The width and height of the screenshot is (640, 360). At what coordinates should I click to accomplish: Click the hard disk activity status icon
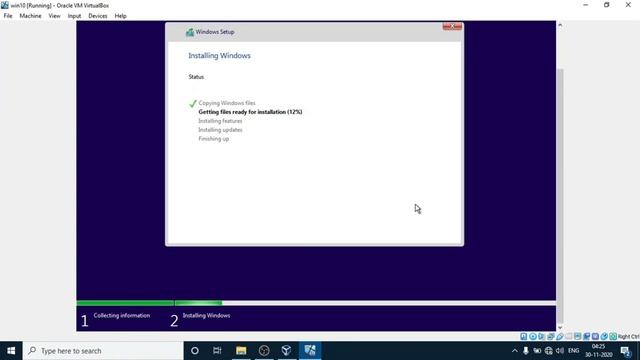[523, 336]
